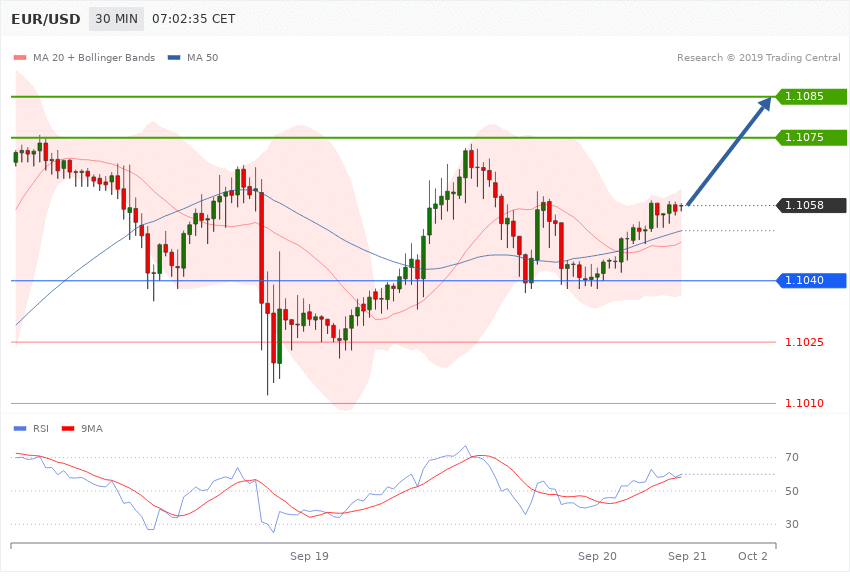Screen dimensions: 850x576
Task: Click the 1.1010 support level label
Action: 804,403
